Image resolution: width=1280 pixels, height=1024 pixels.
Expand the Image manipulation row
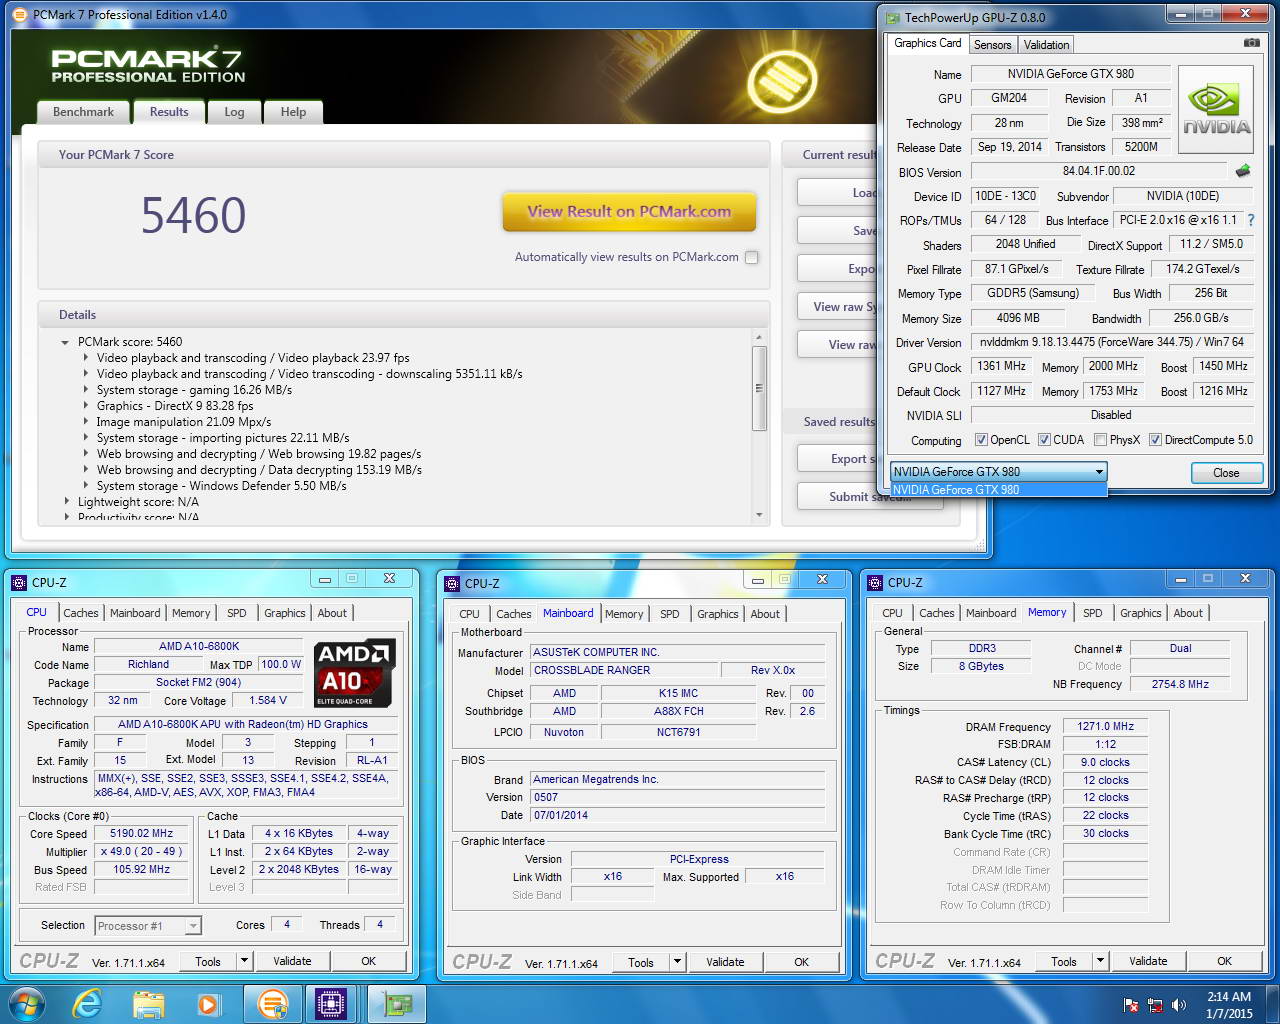[x=85, y=422]
